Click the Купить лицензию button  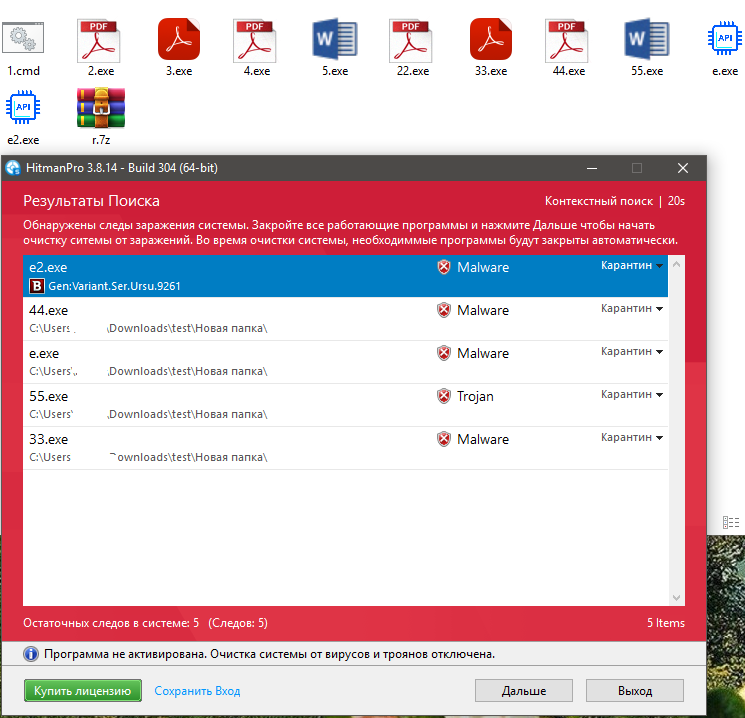click(83, 690)
